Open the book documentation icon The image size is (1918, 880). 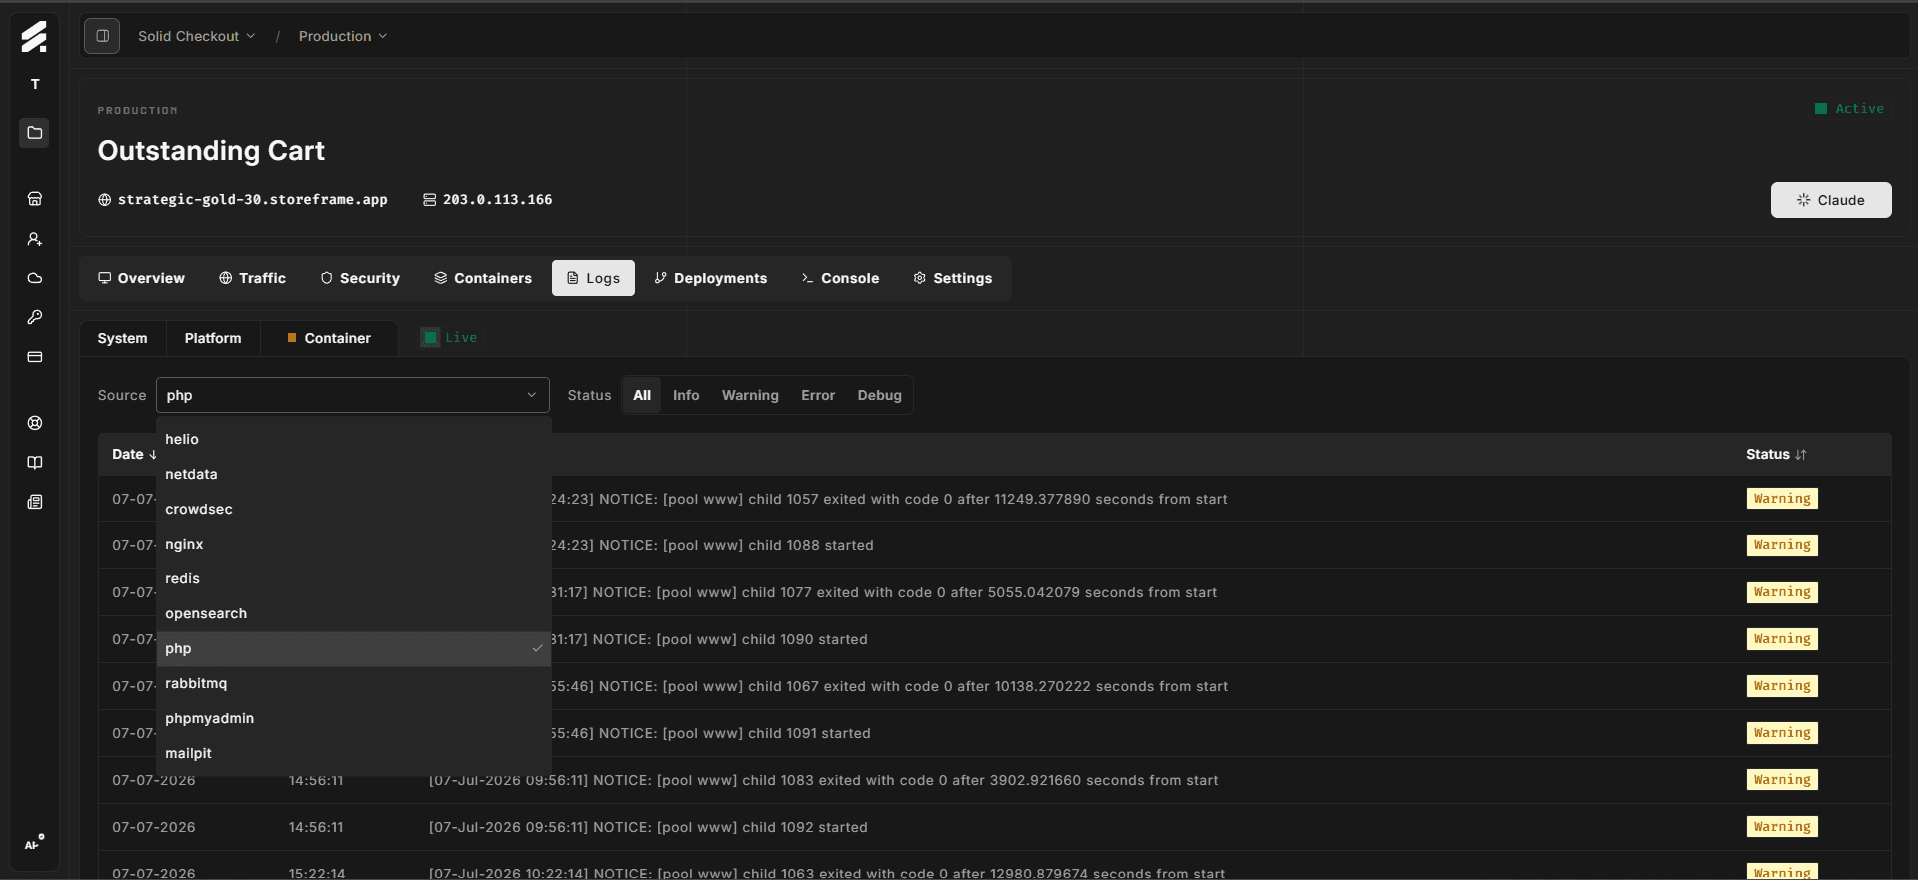35,463
